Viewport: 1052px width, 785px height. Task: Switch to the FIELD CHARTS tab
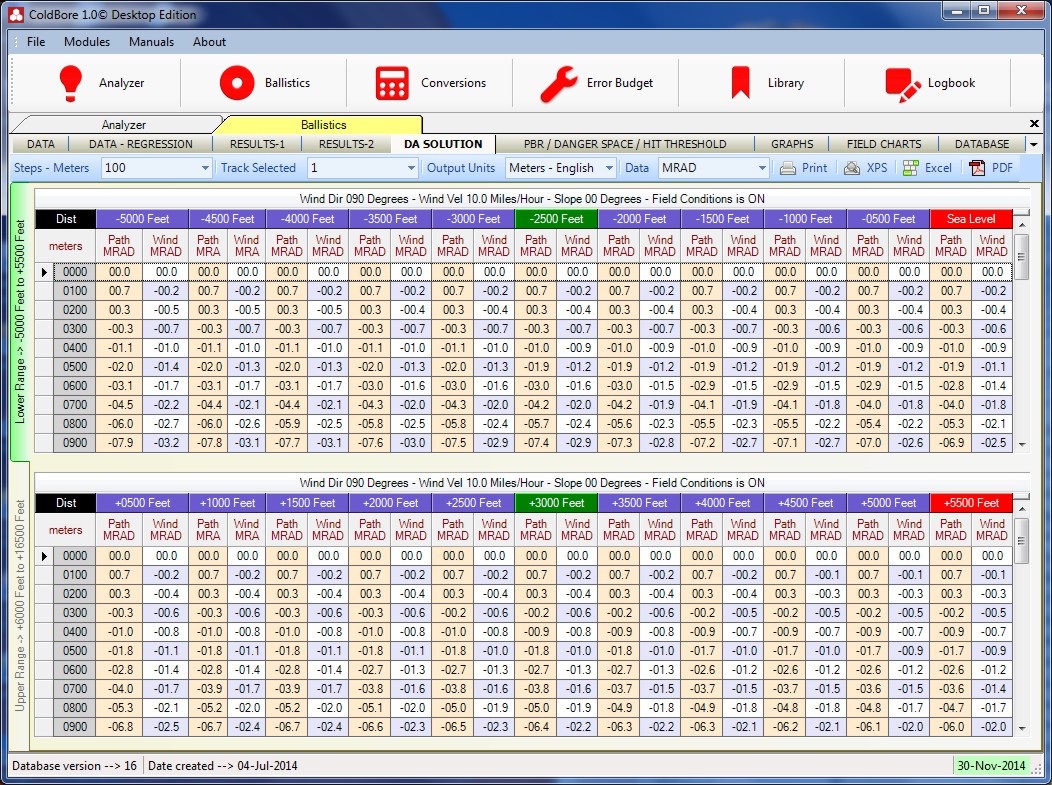(x=884, y=144)
